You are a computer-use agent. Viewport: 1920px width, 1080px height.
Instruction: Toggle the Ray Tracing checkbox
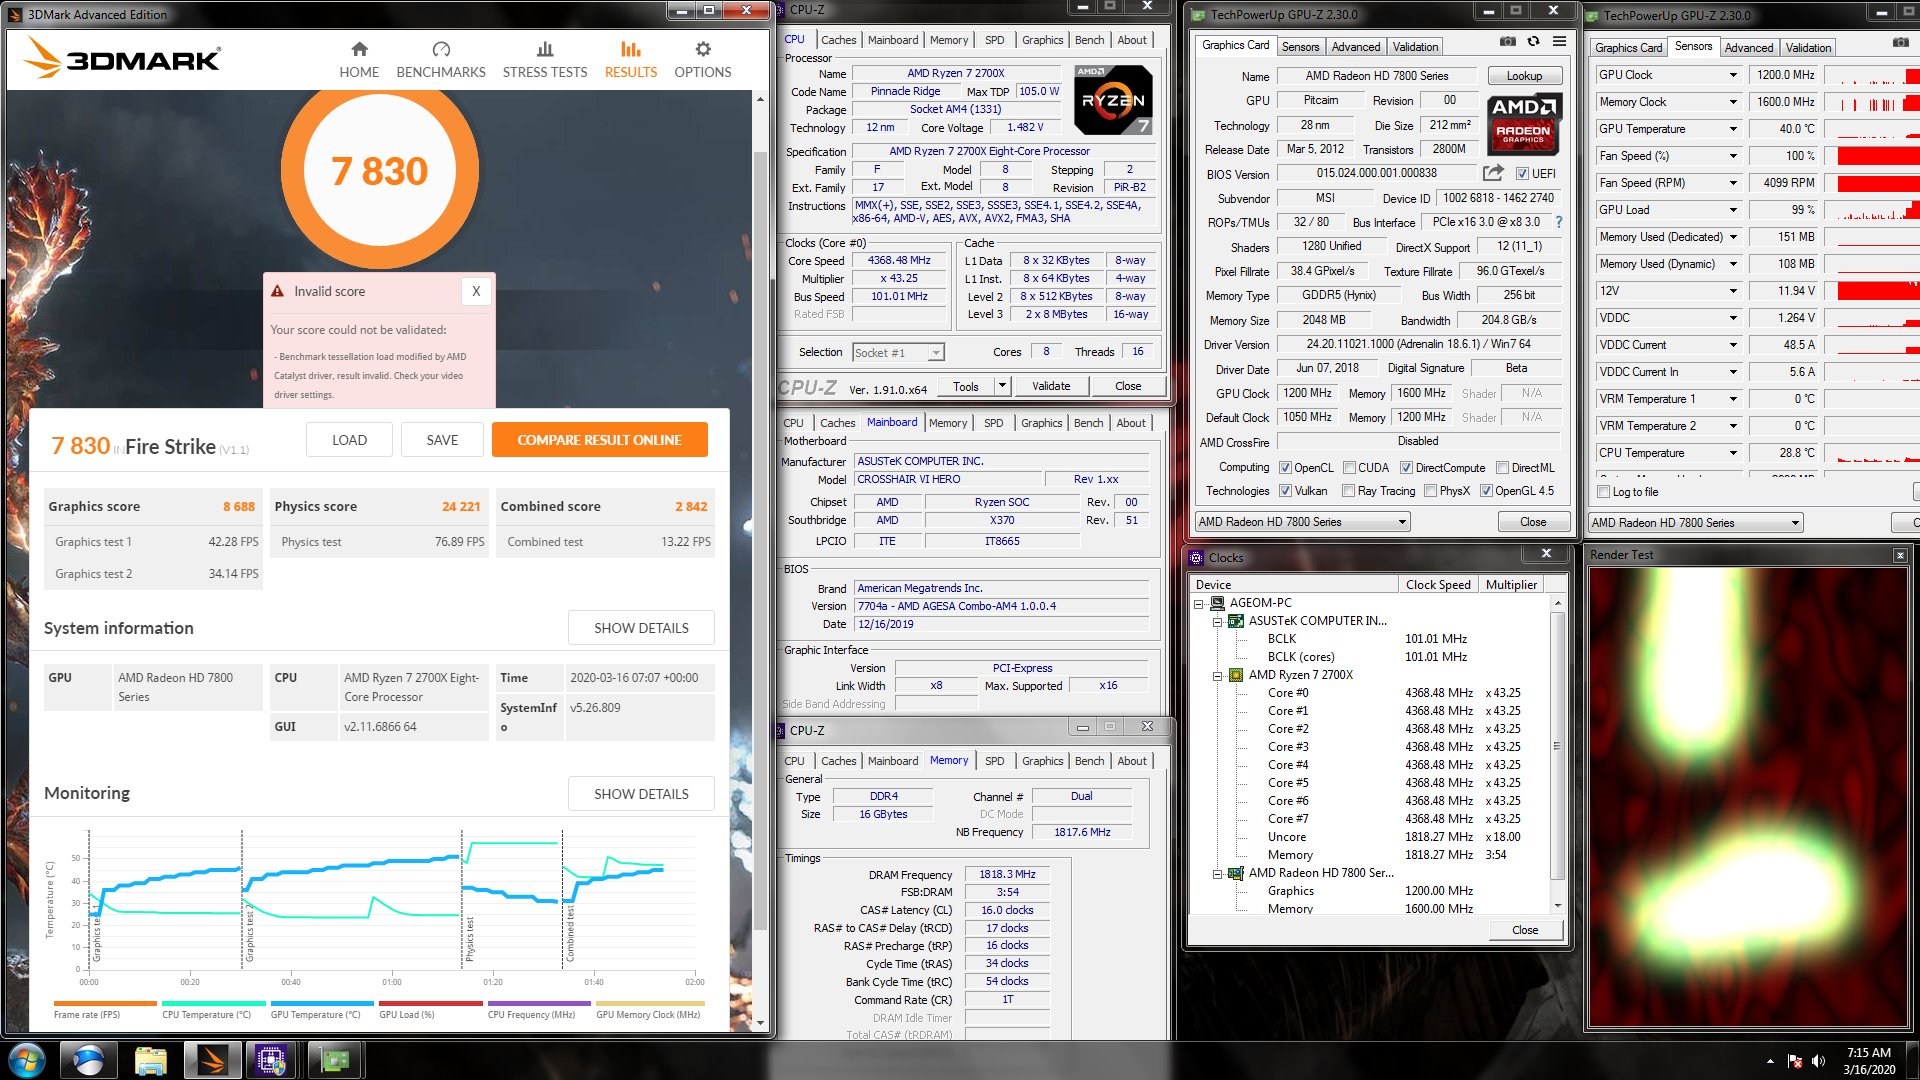point(1348,491)
